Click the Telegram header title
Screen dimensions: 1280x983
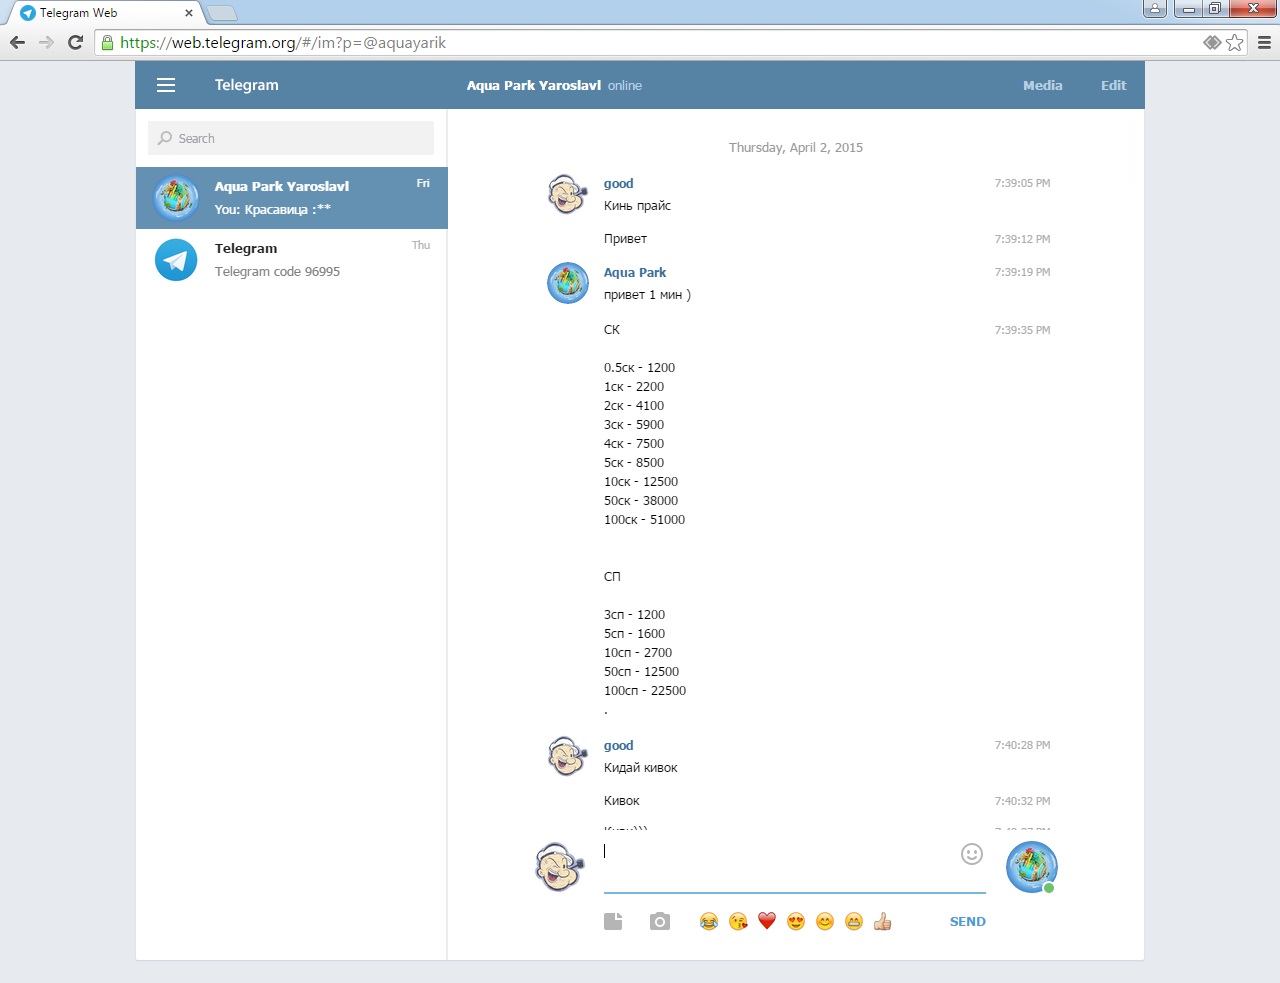point(246,85)
